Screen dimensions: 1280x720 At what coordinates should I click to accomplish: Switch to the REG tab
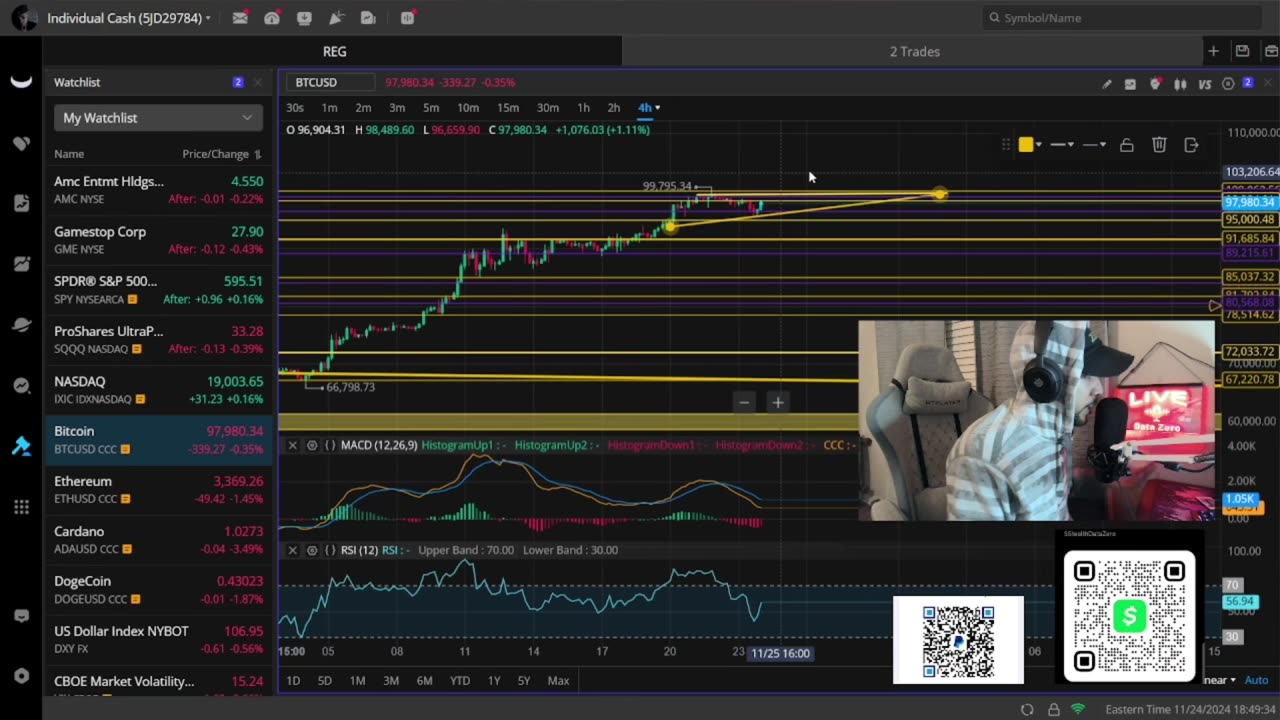click(x=334, y=51)
